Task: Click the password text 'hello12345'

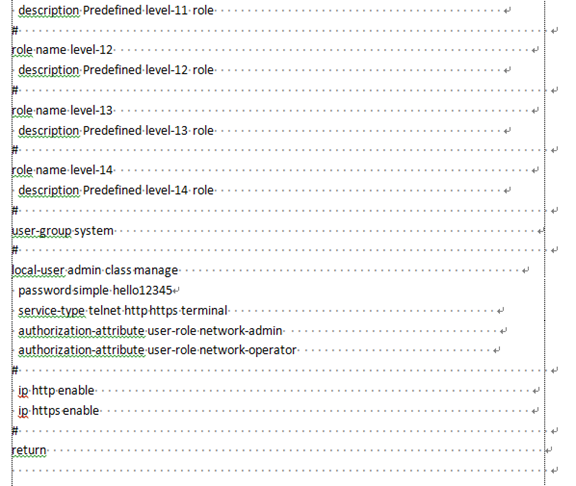Action: [142, 290]
